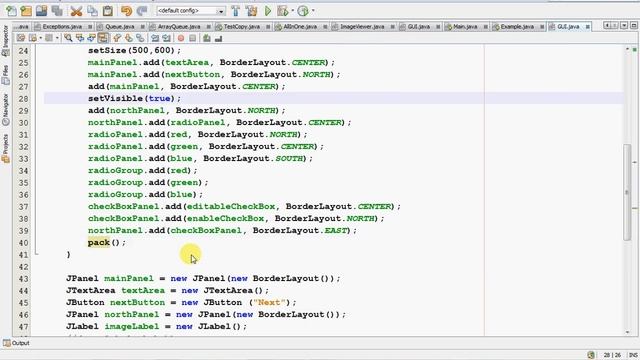The width and height of the screenshot is (640, 360).
Task: Stop macro recording using the grey square
Action: pos(193,38)
